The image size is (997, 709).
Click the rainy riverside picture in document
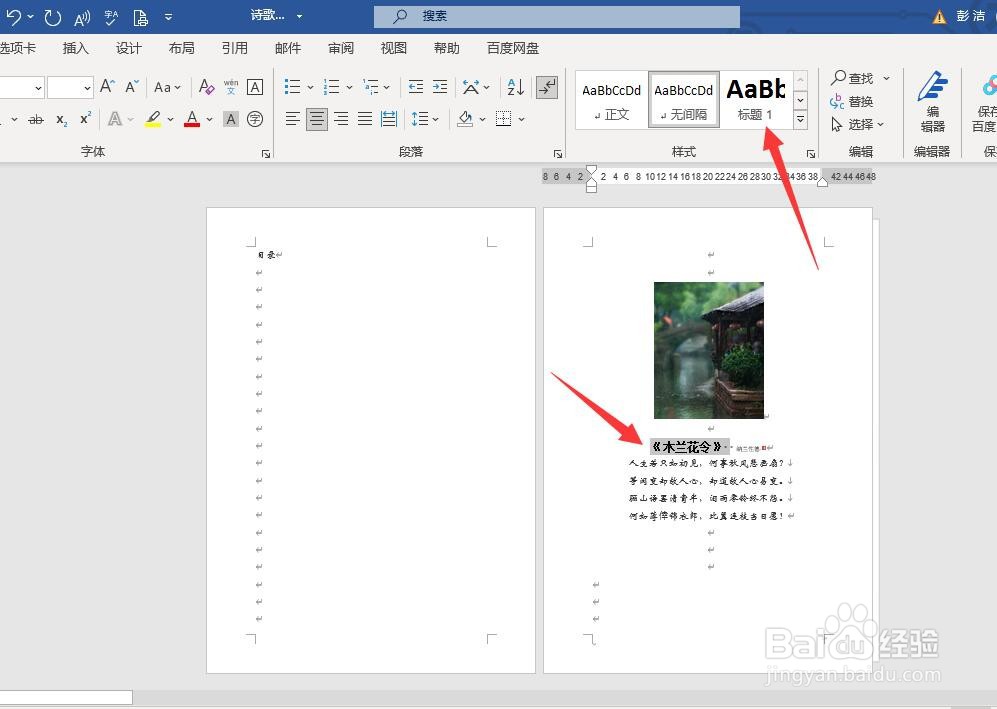(709, 350)
